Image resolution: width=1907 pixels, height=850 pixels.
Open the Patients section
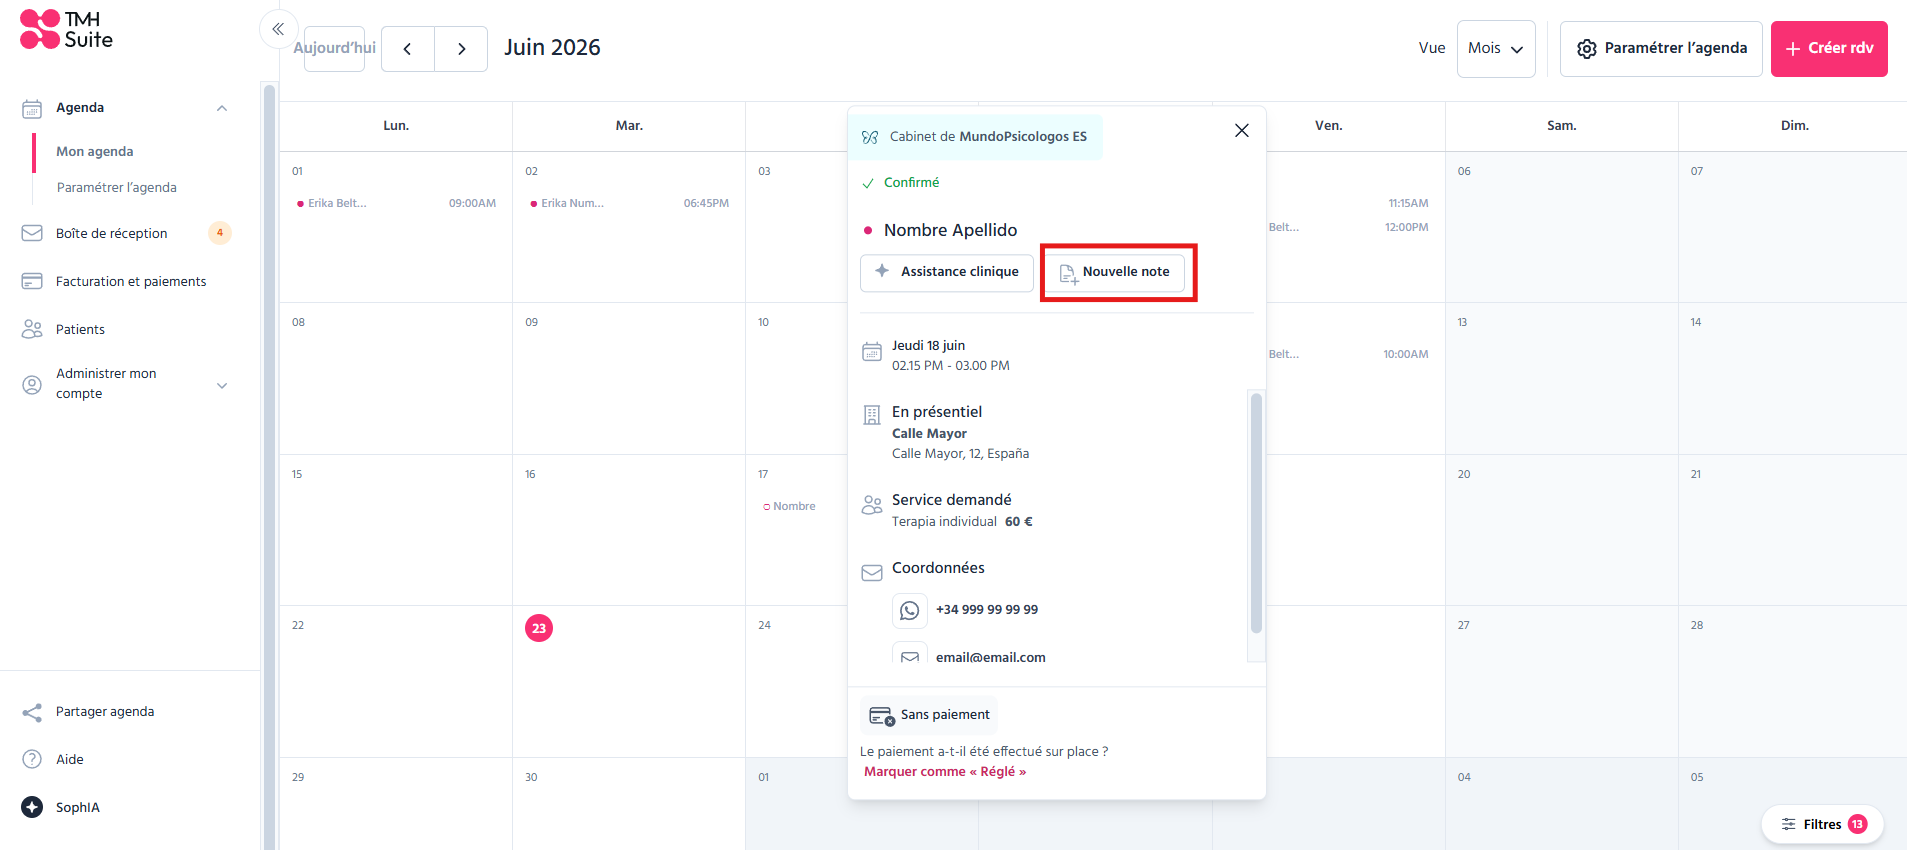tap(80, 329)
